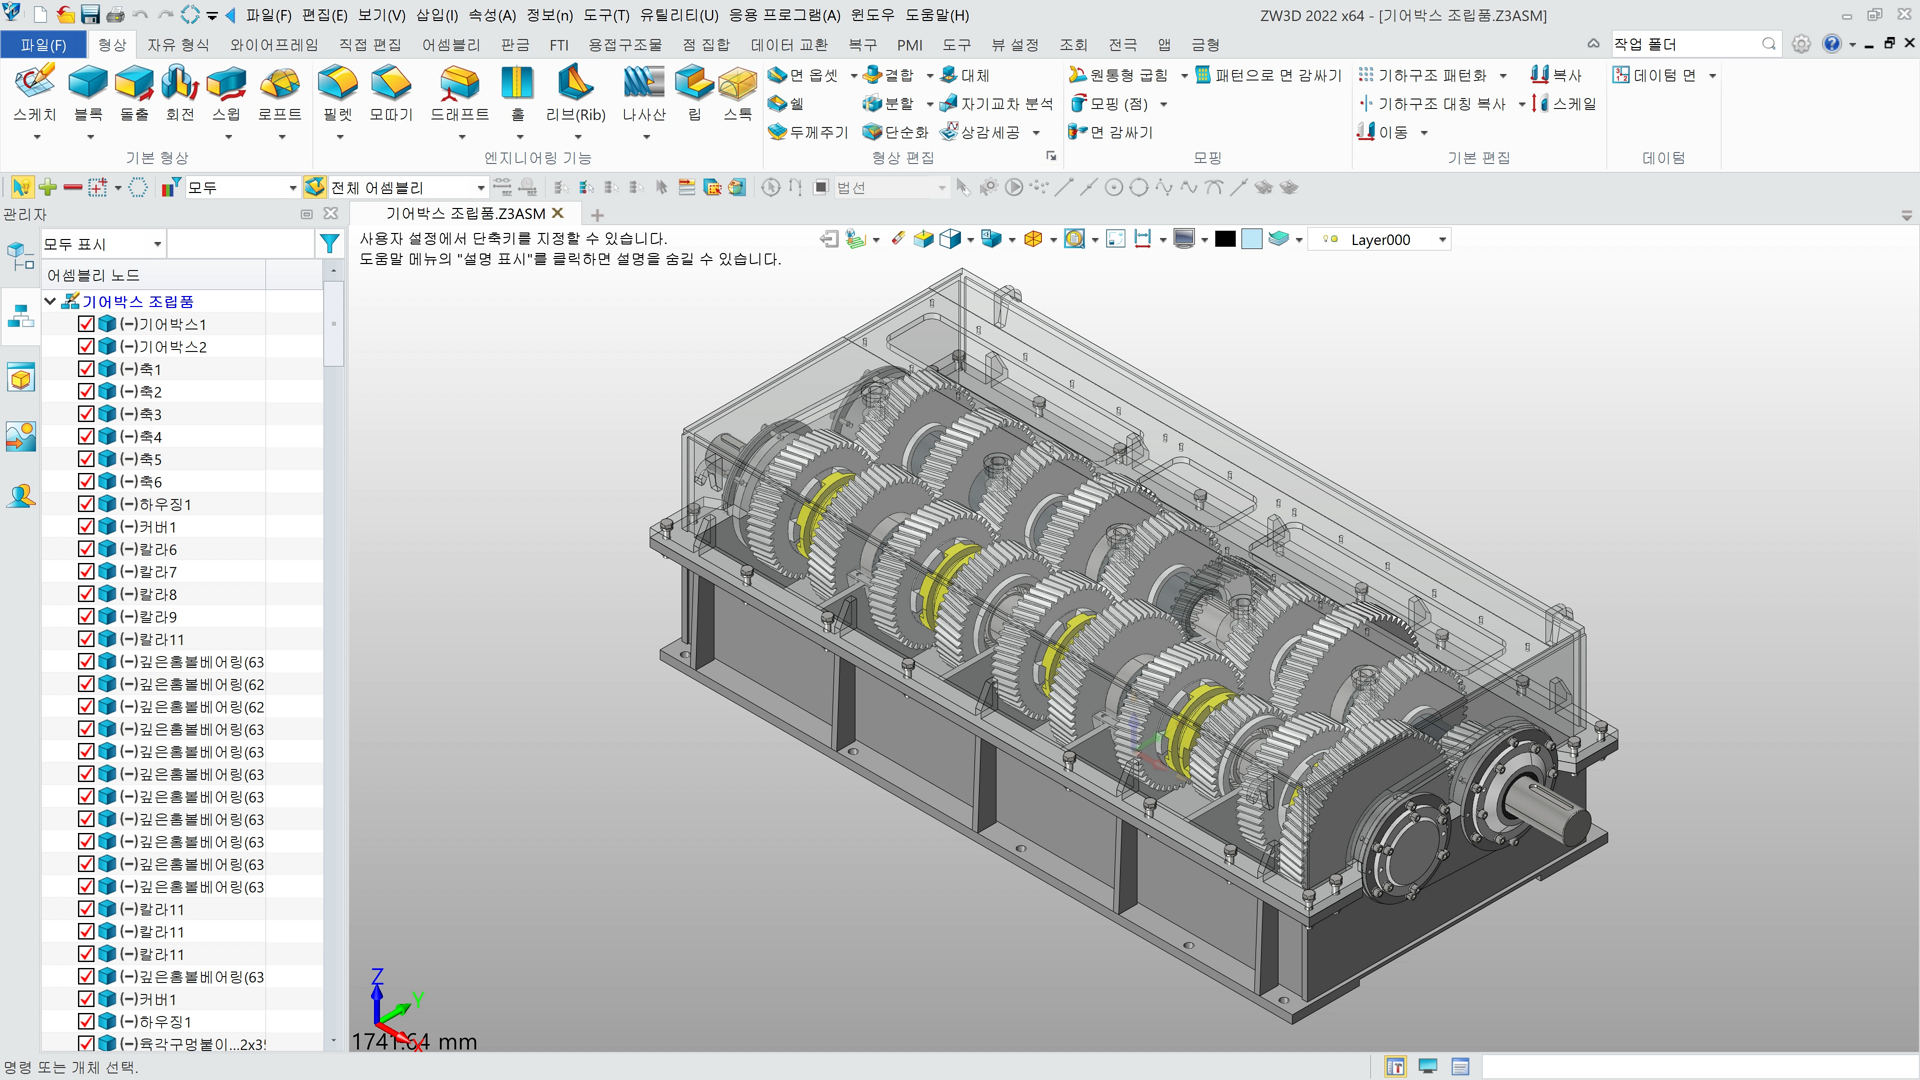Open the 파일(F) menu
The height and width of the screenshot is (1080, 1920).
pyautogui.click(x=268, y=15)
